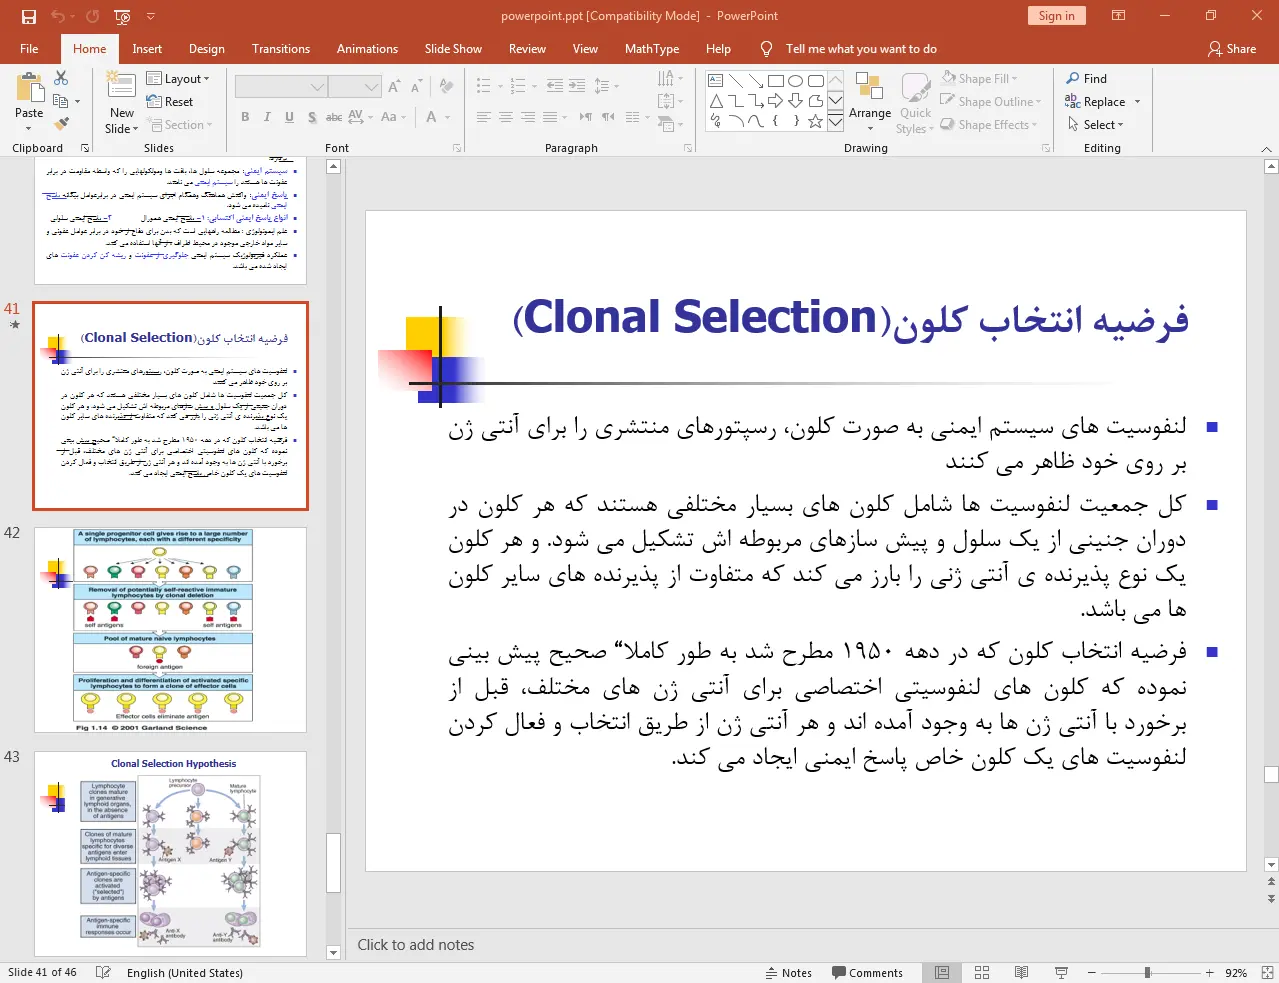Open the File tab

pyautogui.click(x=29, y=49)
